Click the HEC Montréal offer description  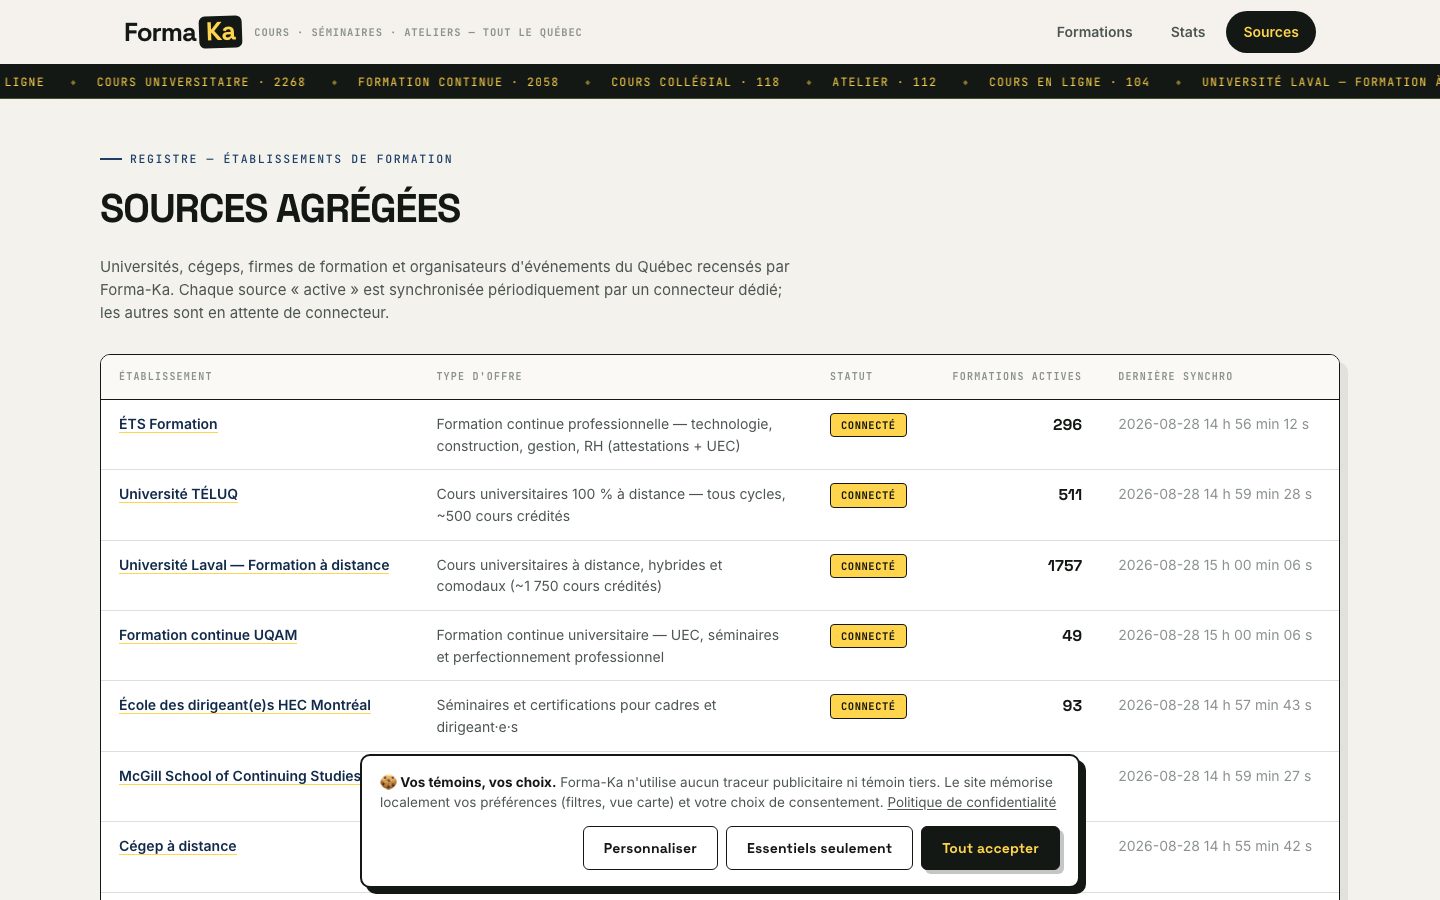click(576, 716)
